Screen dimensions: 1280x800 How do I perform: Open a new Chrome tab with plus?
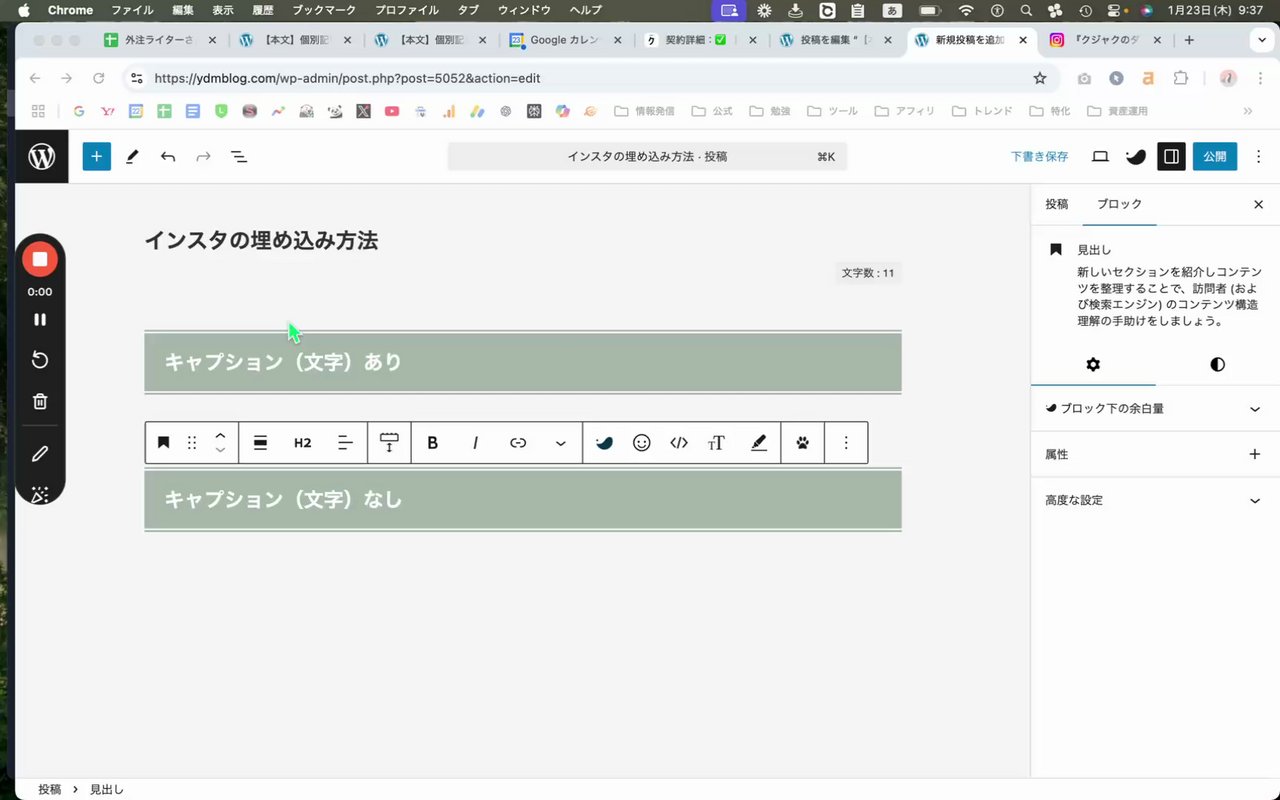click(1189, 40)
